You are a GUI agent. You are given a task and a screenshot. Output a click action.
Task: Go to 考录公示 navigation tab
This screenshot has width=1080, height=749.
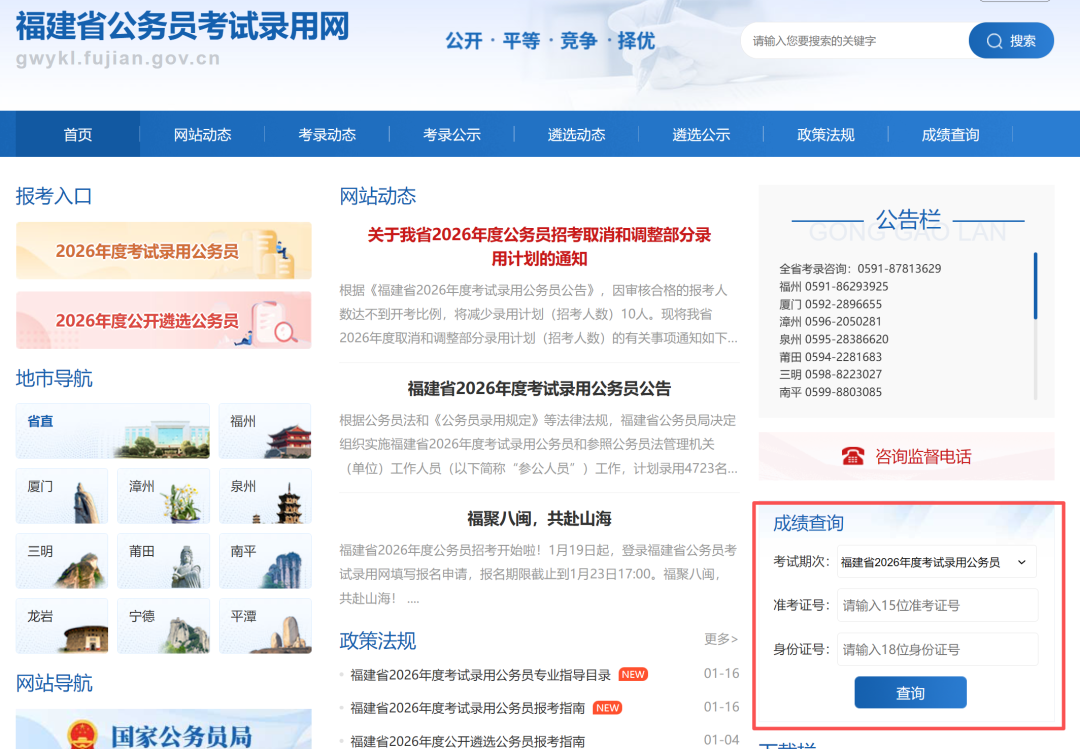[x=452, y=135]
